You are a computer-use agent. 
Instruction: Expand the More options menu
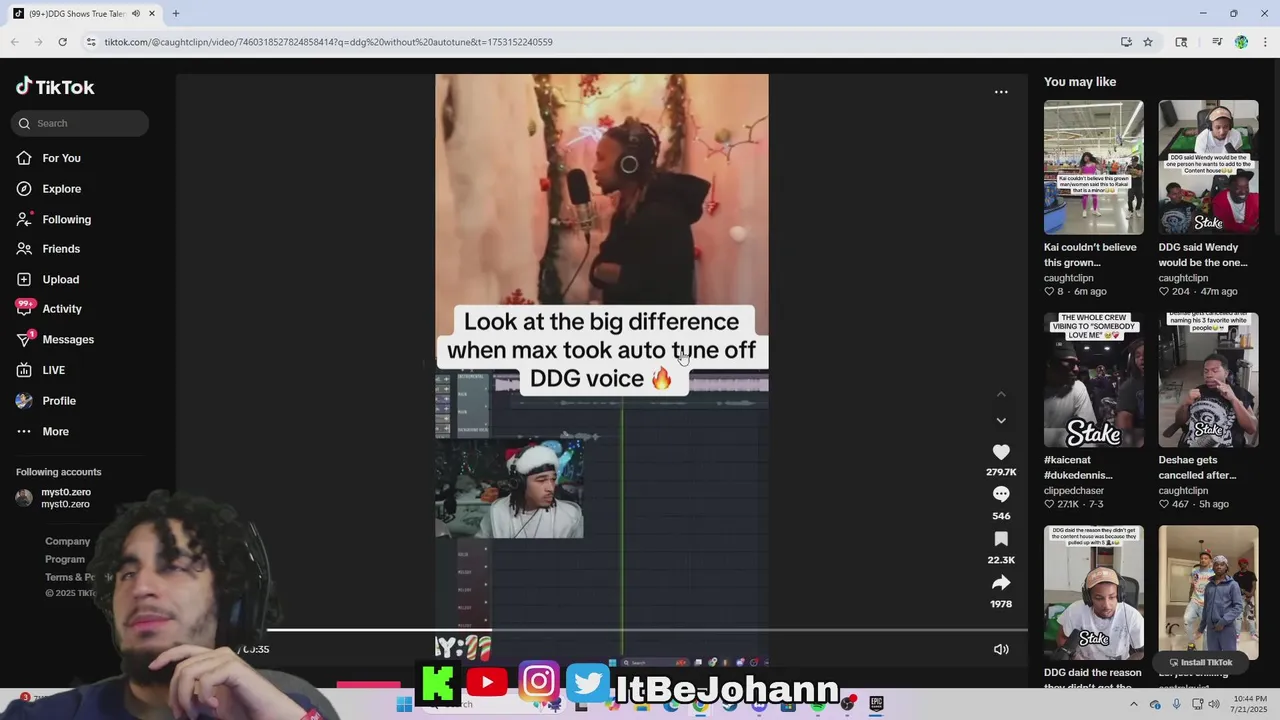click(x=55, y=432)
